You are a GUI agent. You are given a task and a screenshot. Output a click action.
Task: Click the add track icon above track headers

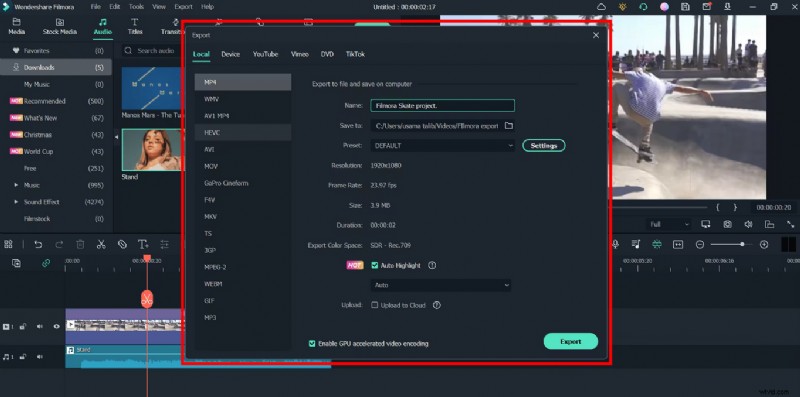pos(16,263)
